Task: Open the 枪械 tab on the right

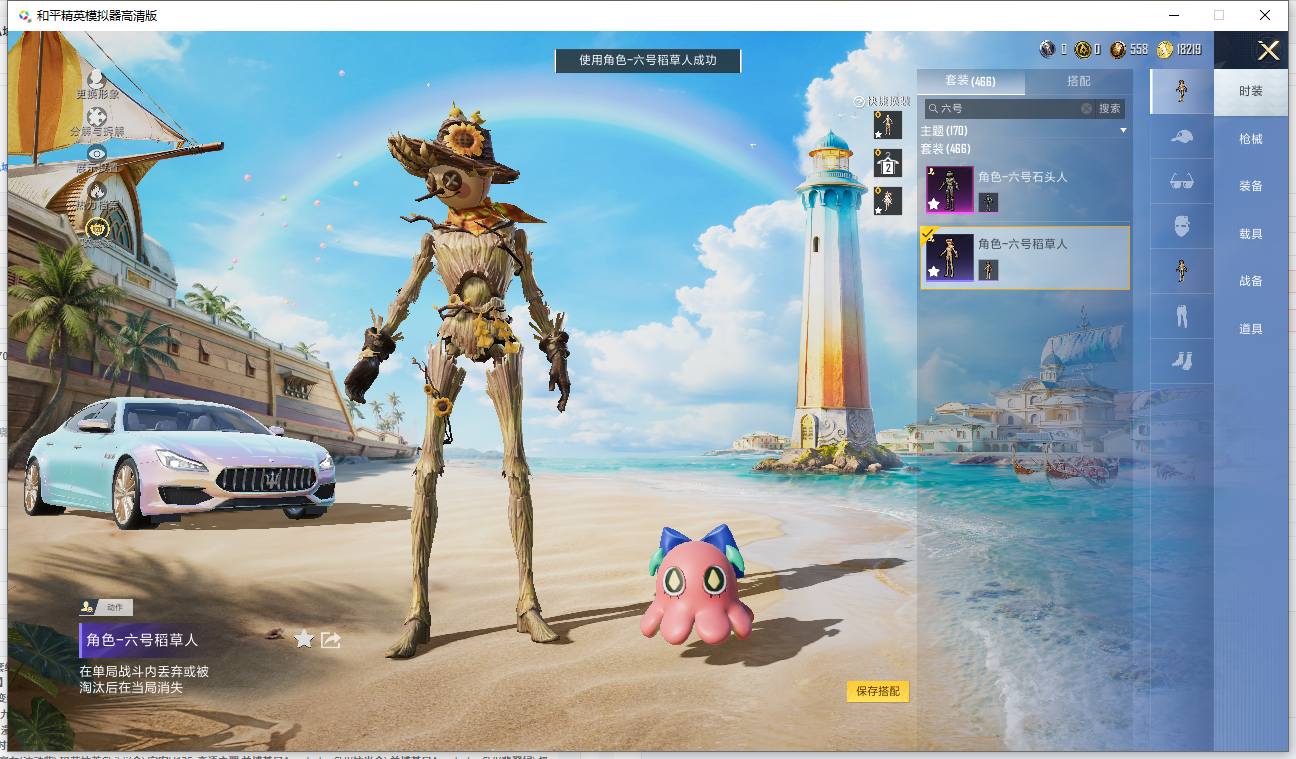Action: click(x=1251, y=139)
